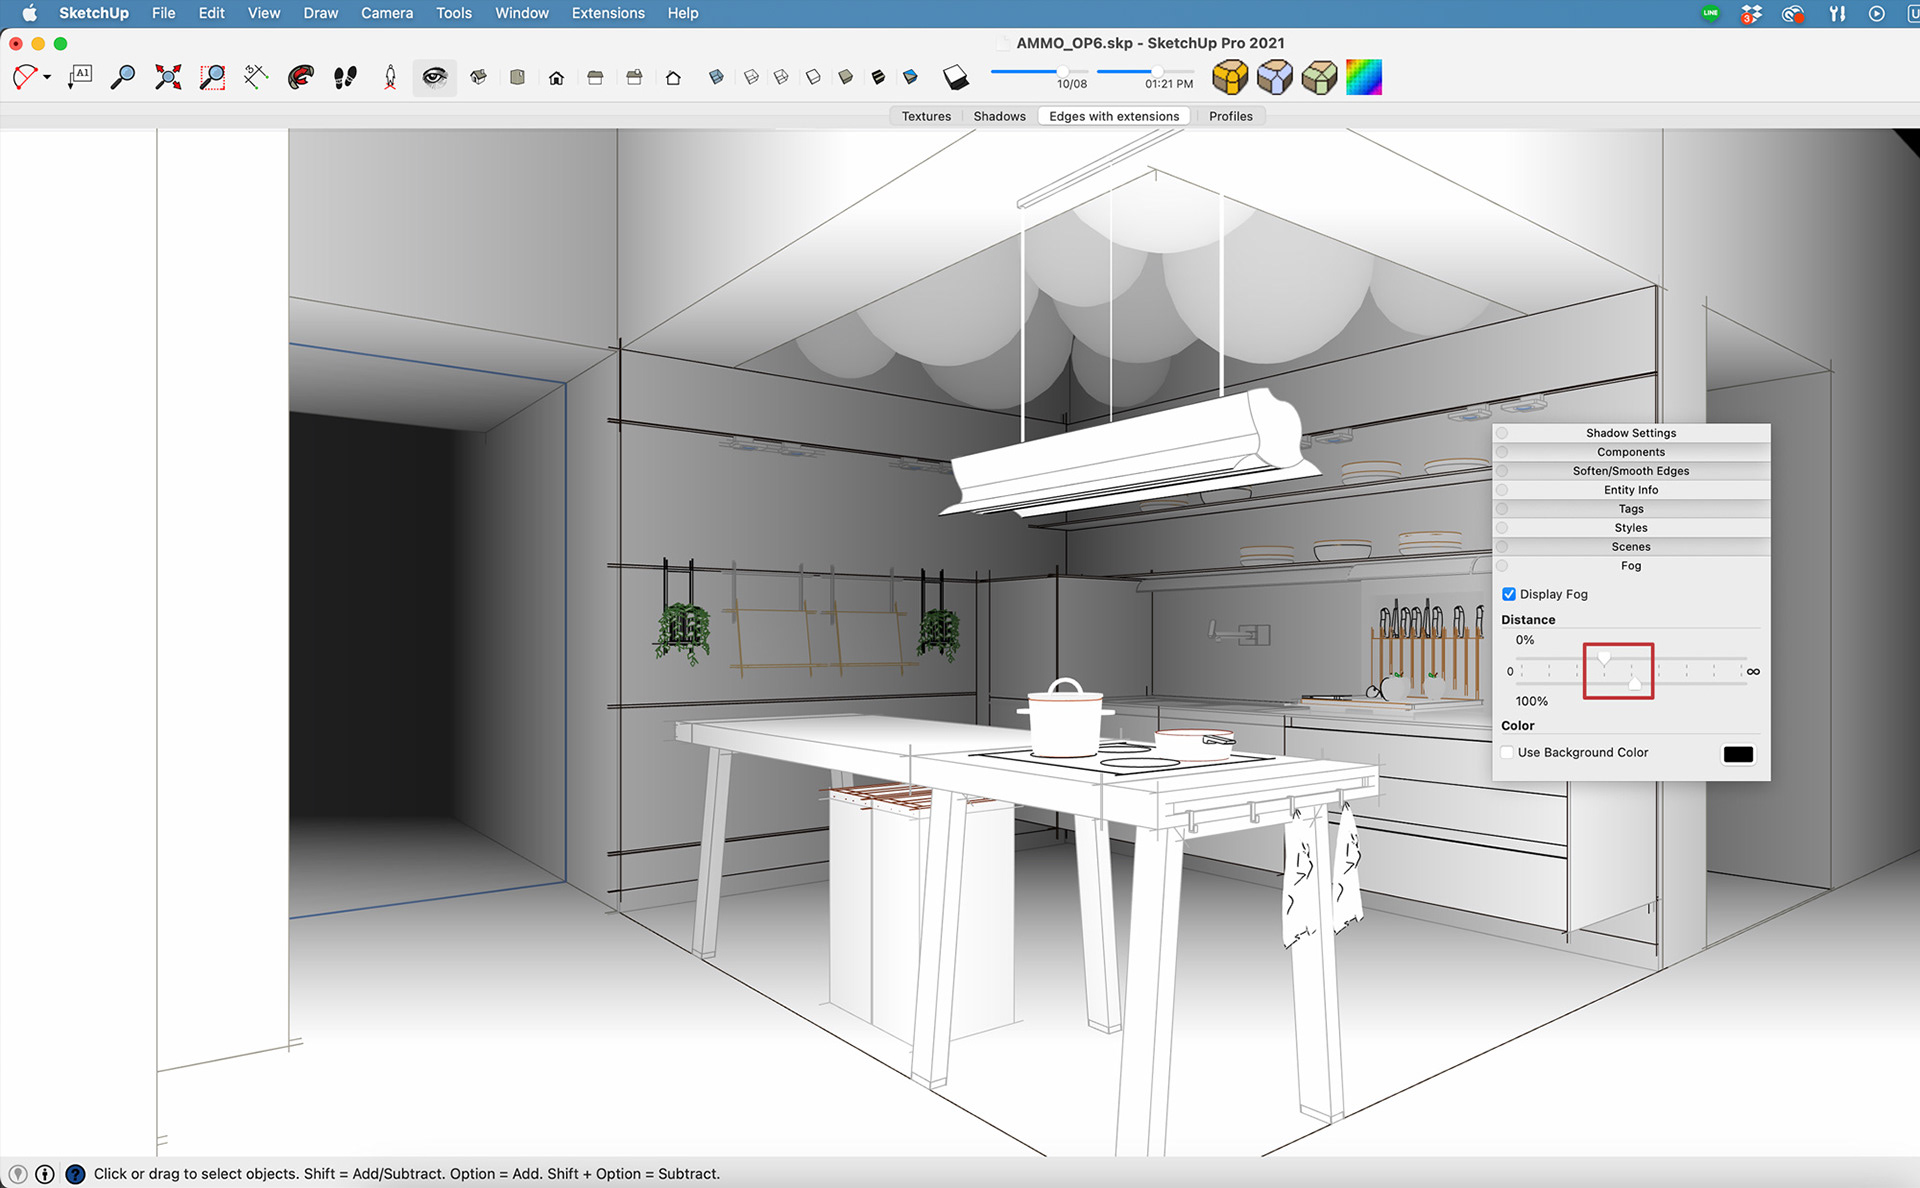Open the Help menu
This screenshot has height=1188, width=1920.
(683, 13)
